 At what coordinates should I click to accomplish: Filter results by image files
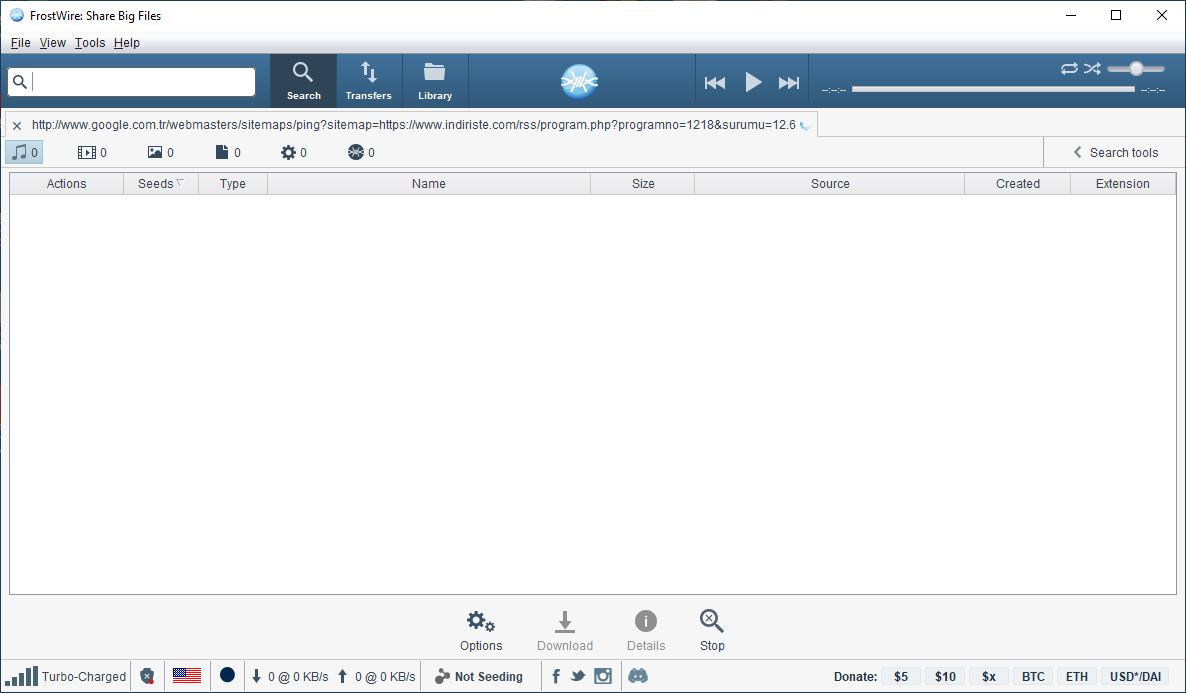[x=160, y=152]
